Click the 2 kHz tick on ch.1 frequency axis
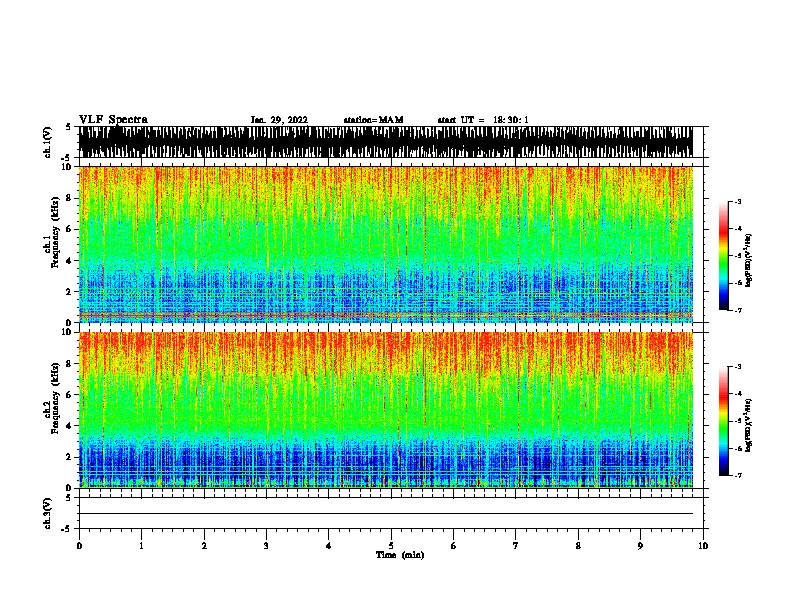 point(70,291)
